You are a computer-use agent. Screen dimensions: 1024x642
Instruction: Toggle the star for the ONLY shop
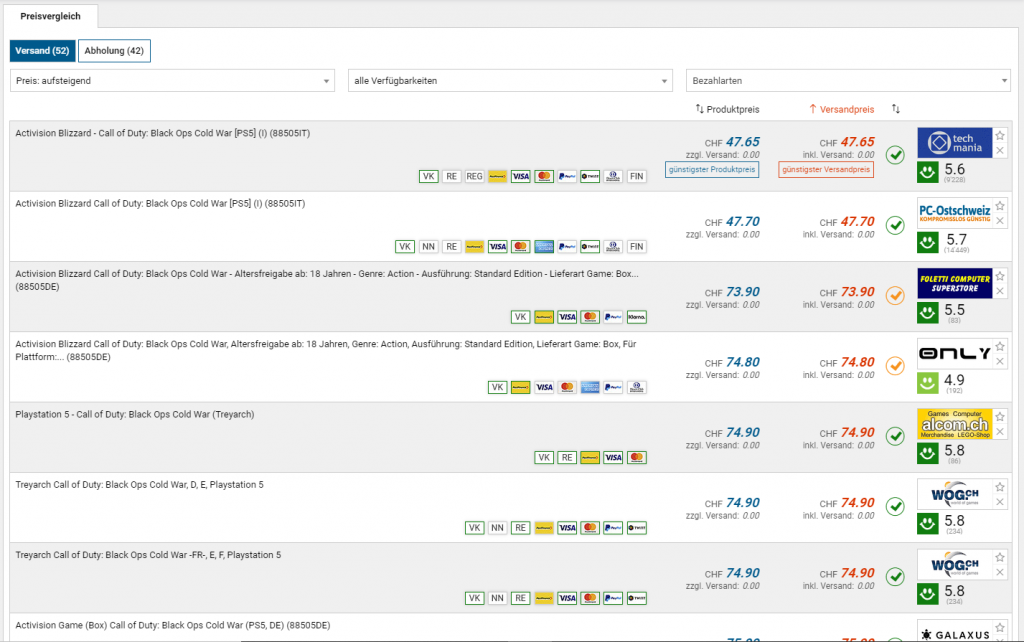click(1000, 345)
